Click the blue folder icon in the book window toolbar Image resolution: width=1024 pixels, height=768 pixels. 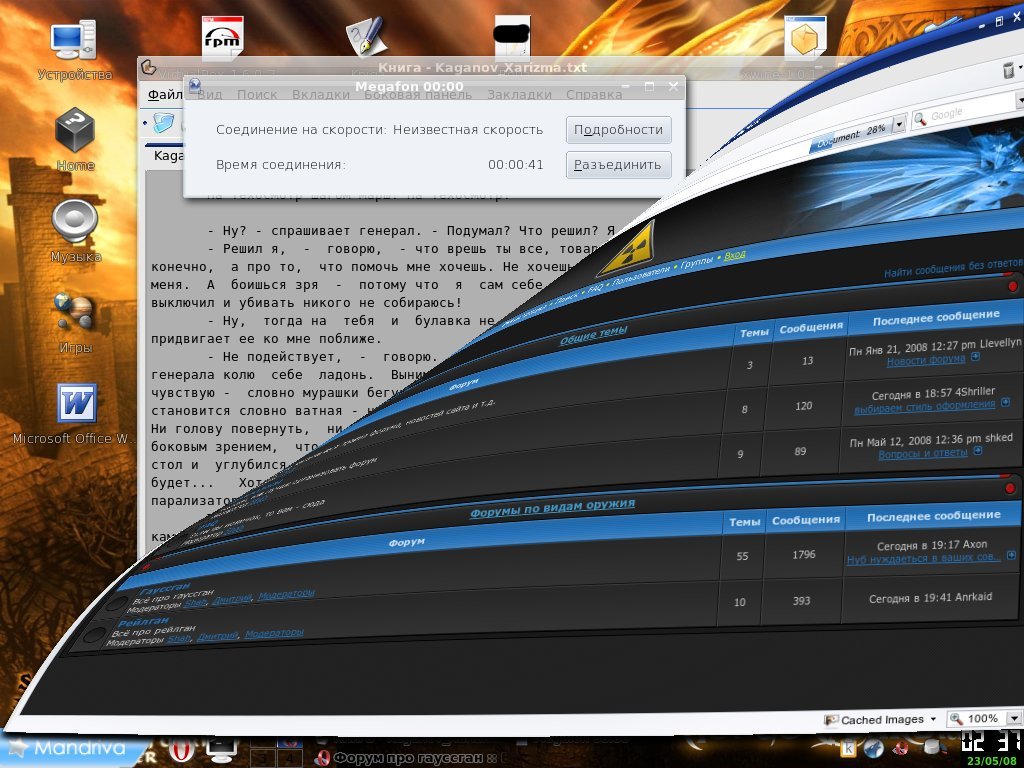coord(164,122)
